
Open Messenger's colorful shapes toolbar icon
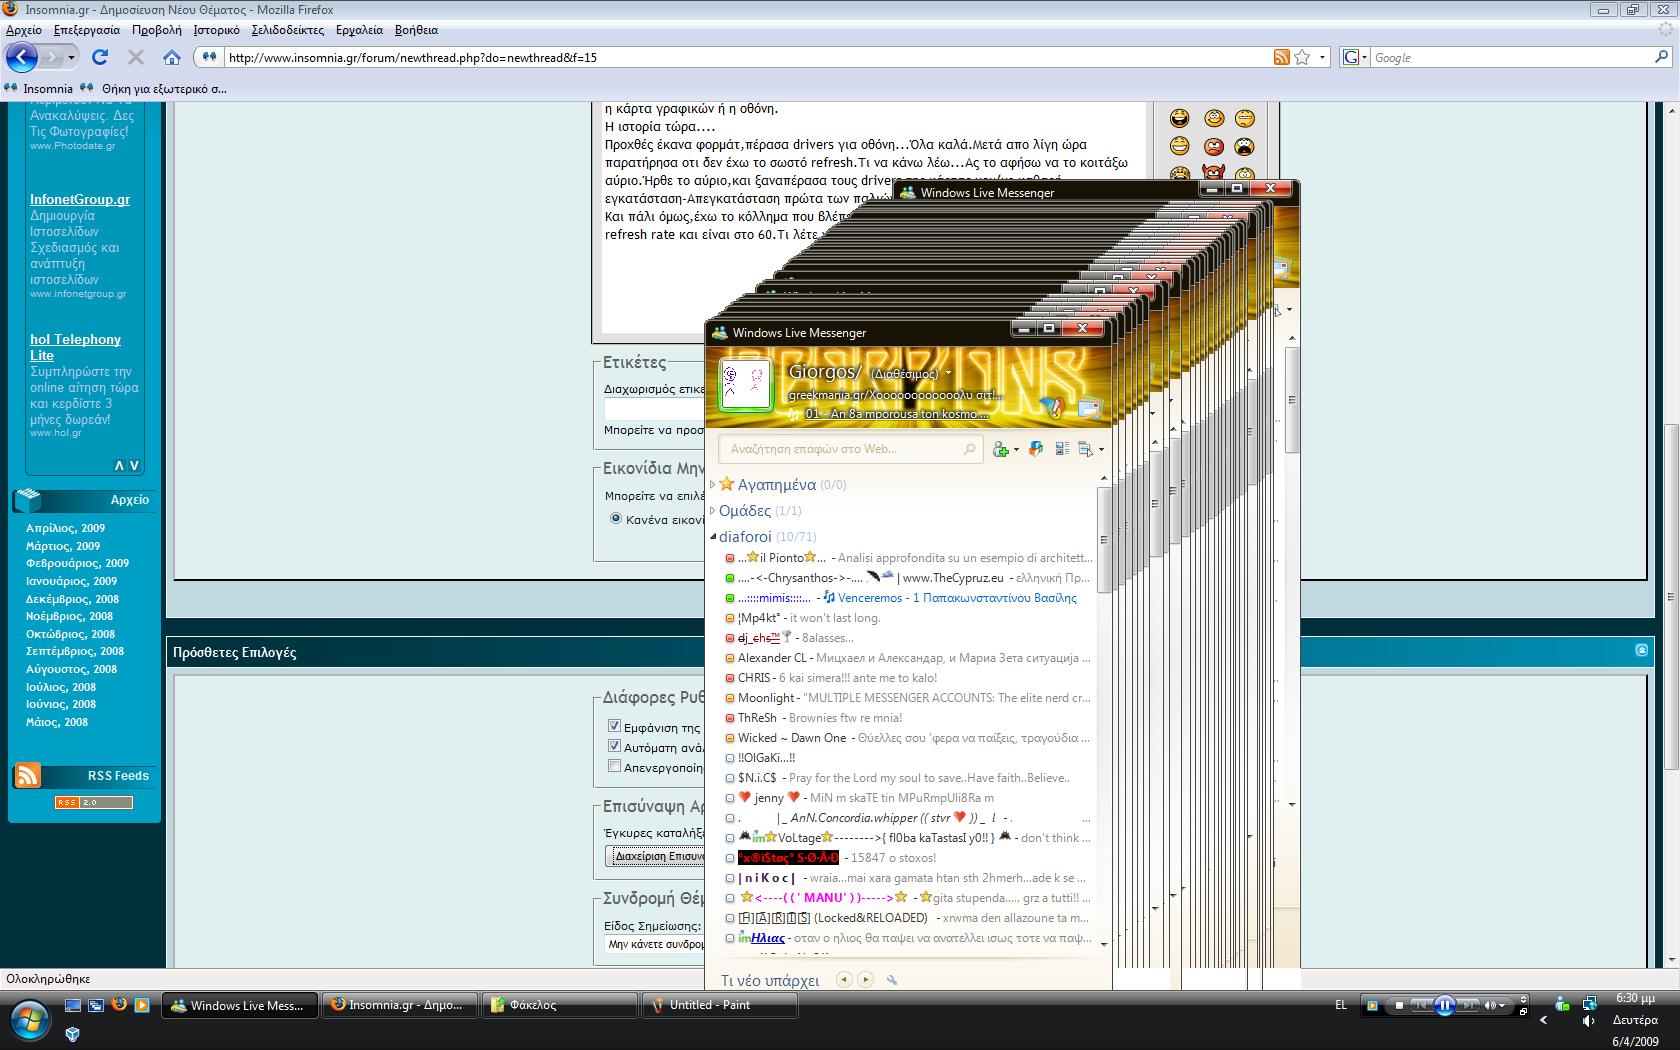(1036, 449)
